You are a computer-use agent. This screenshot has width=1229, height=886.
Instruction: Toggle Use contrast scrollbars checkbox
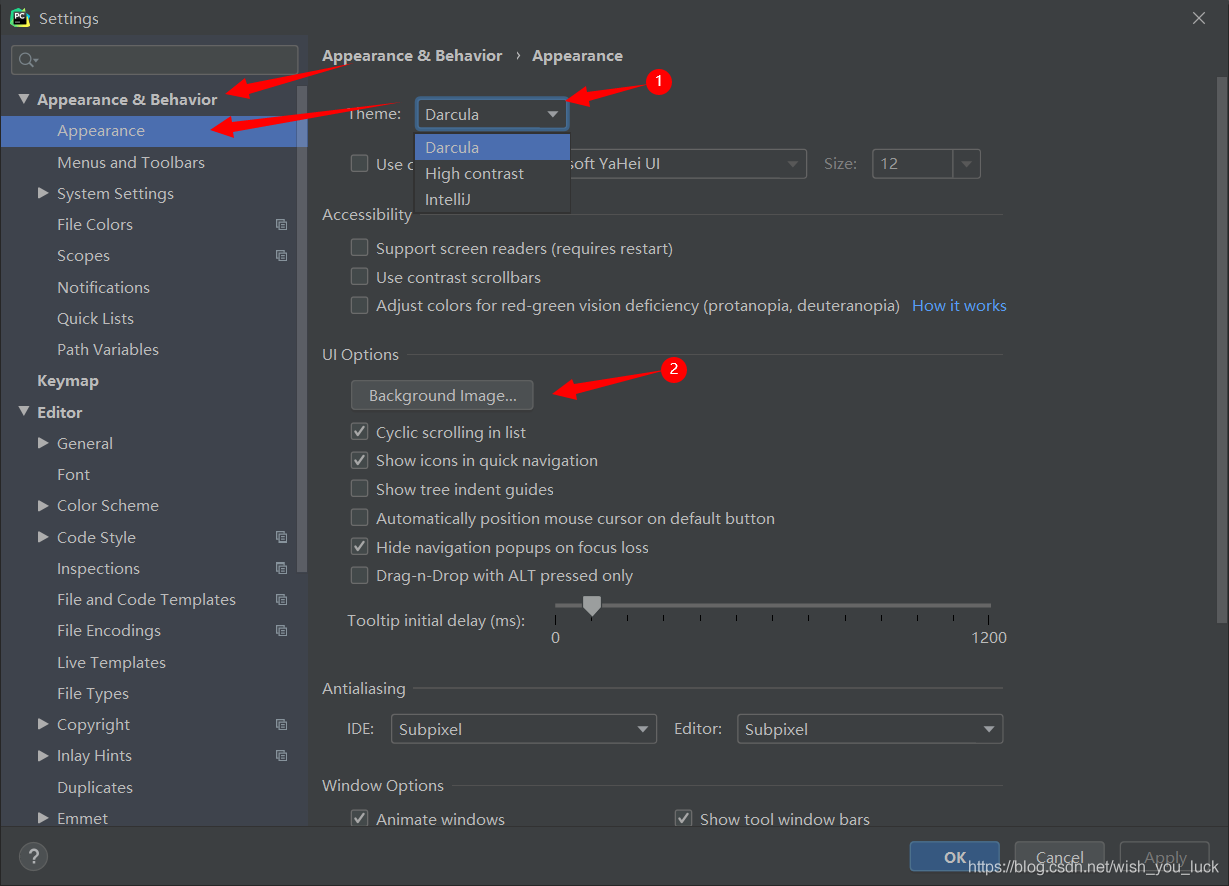(x=360, y=277)
